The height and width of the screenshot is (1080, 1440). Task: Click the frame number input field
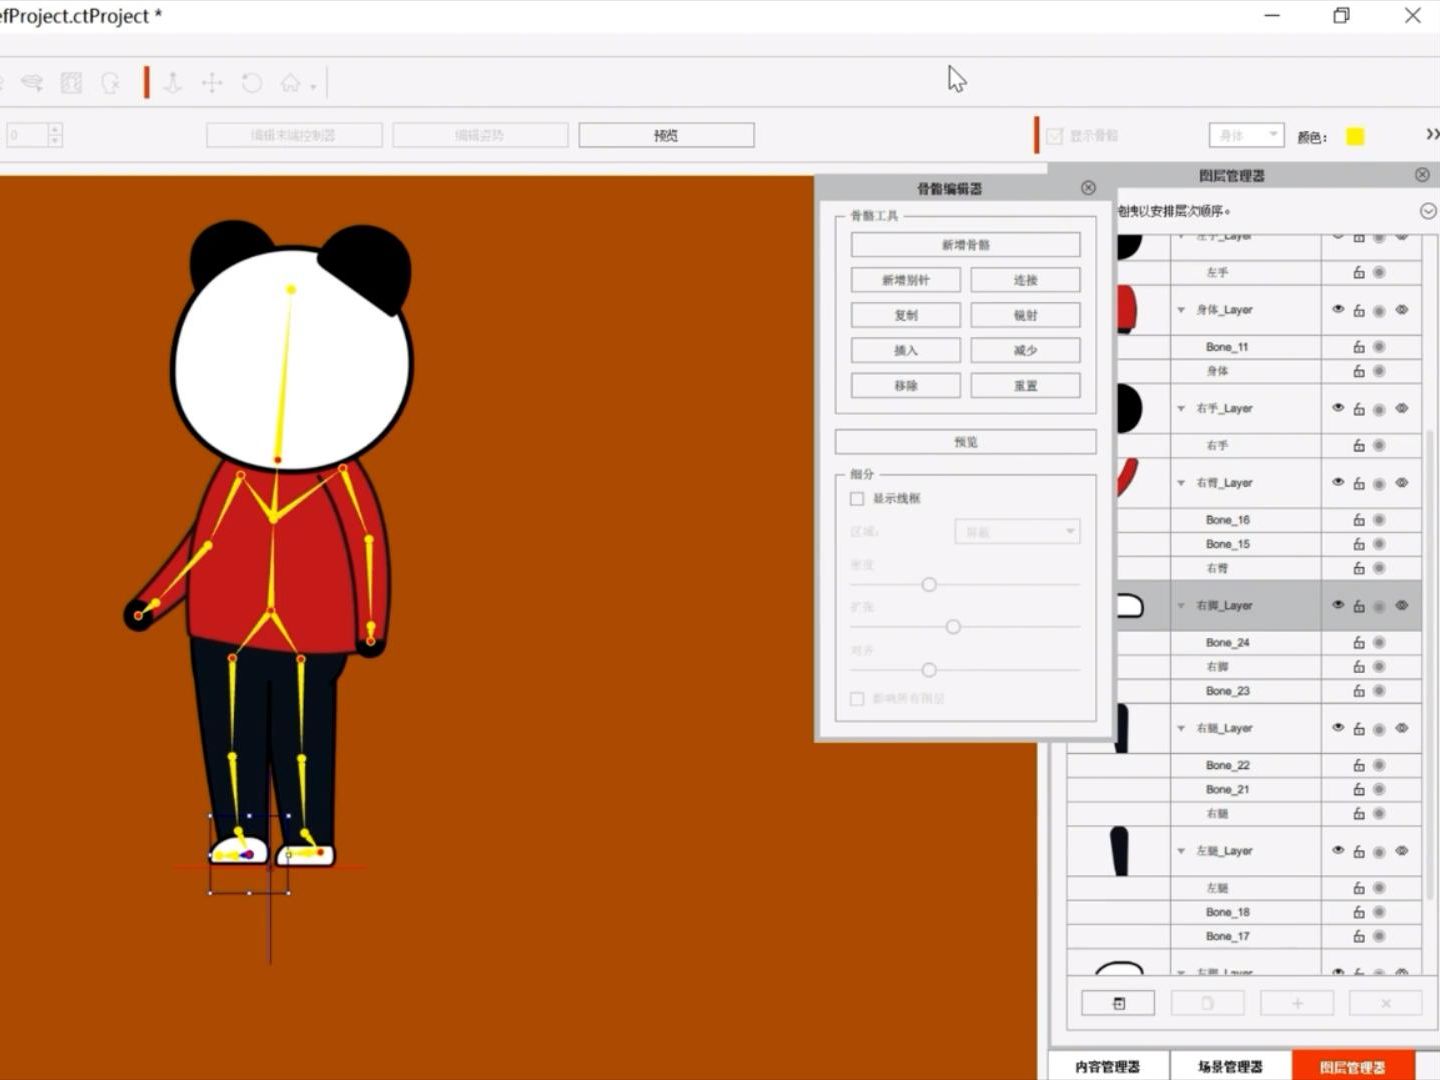pos(28,133)
